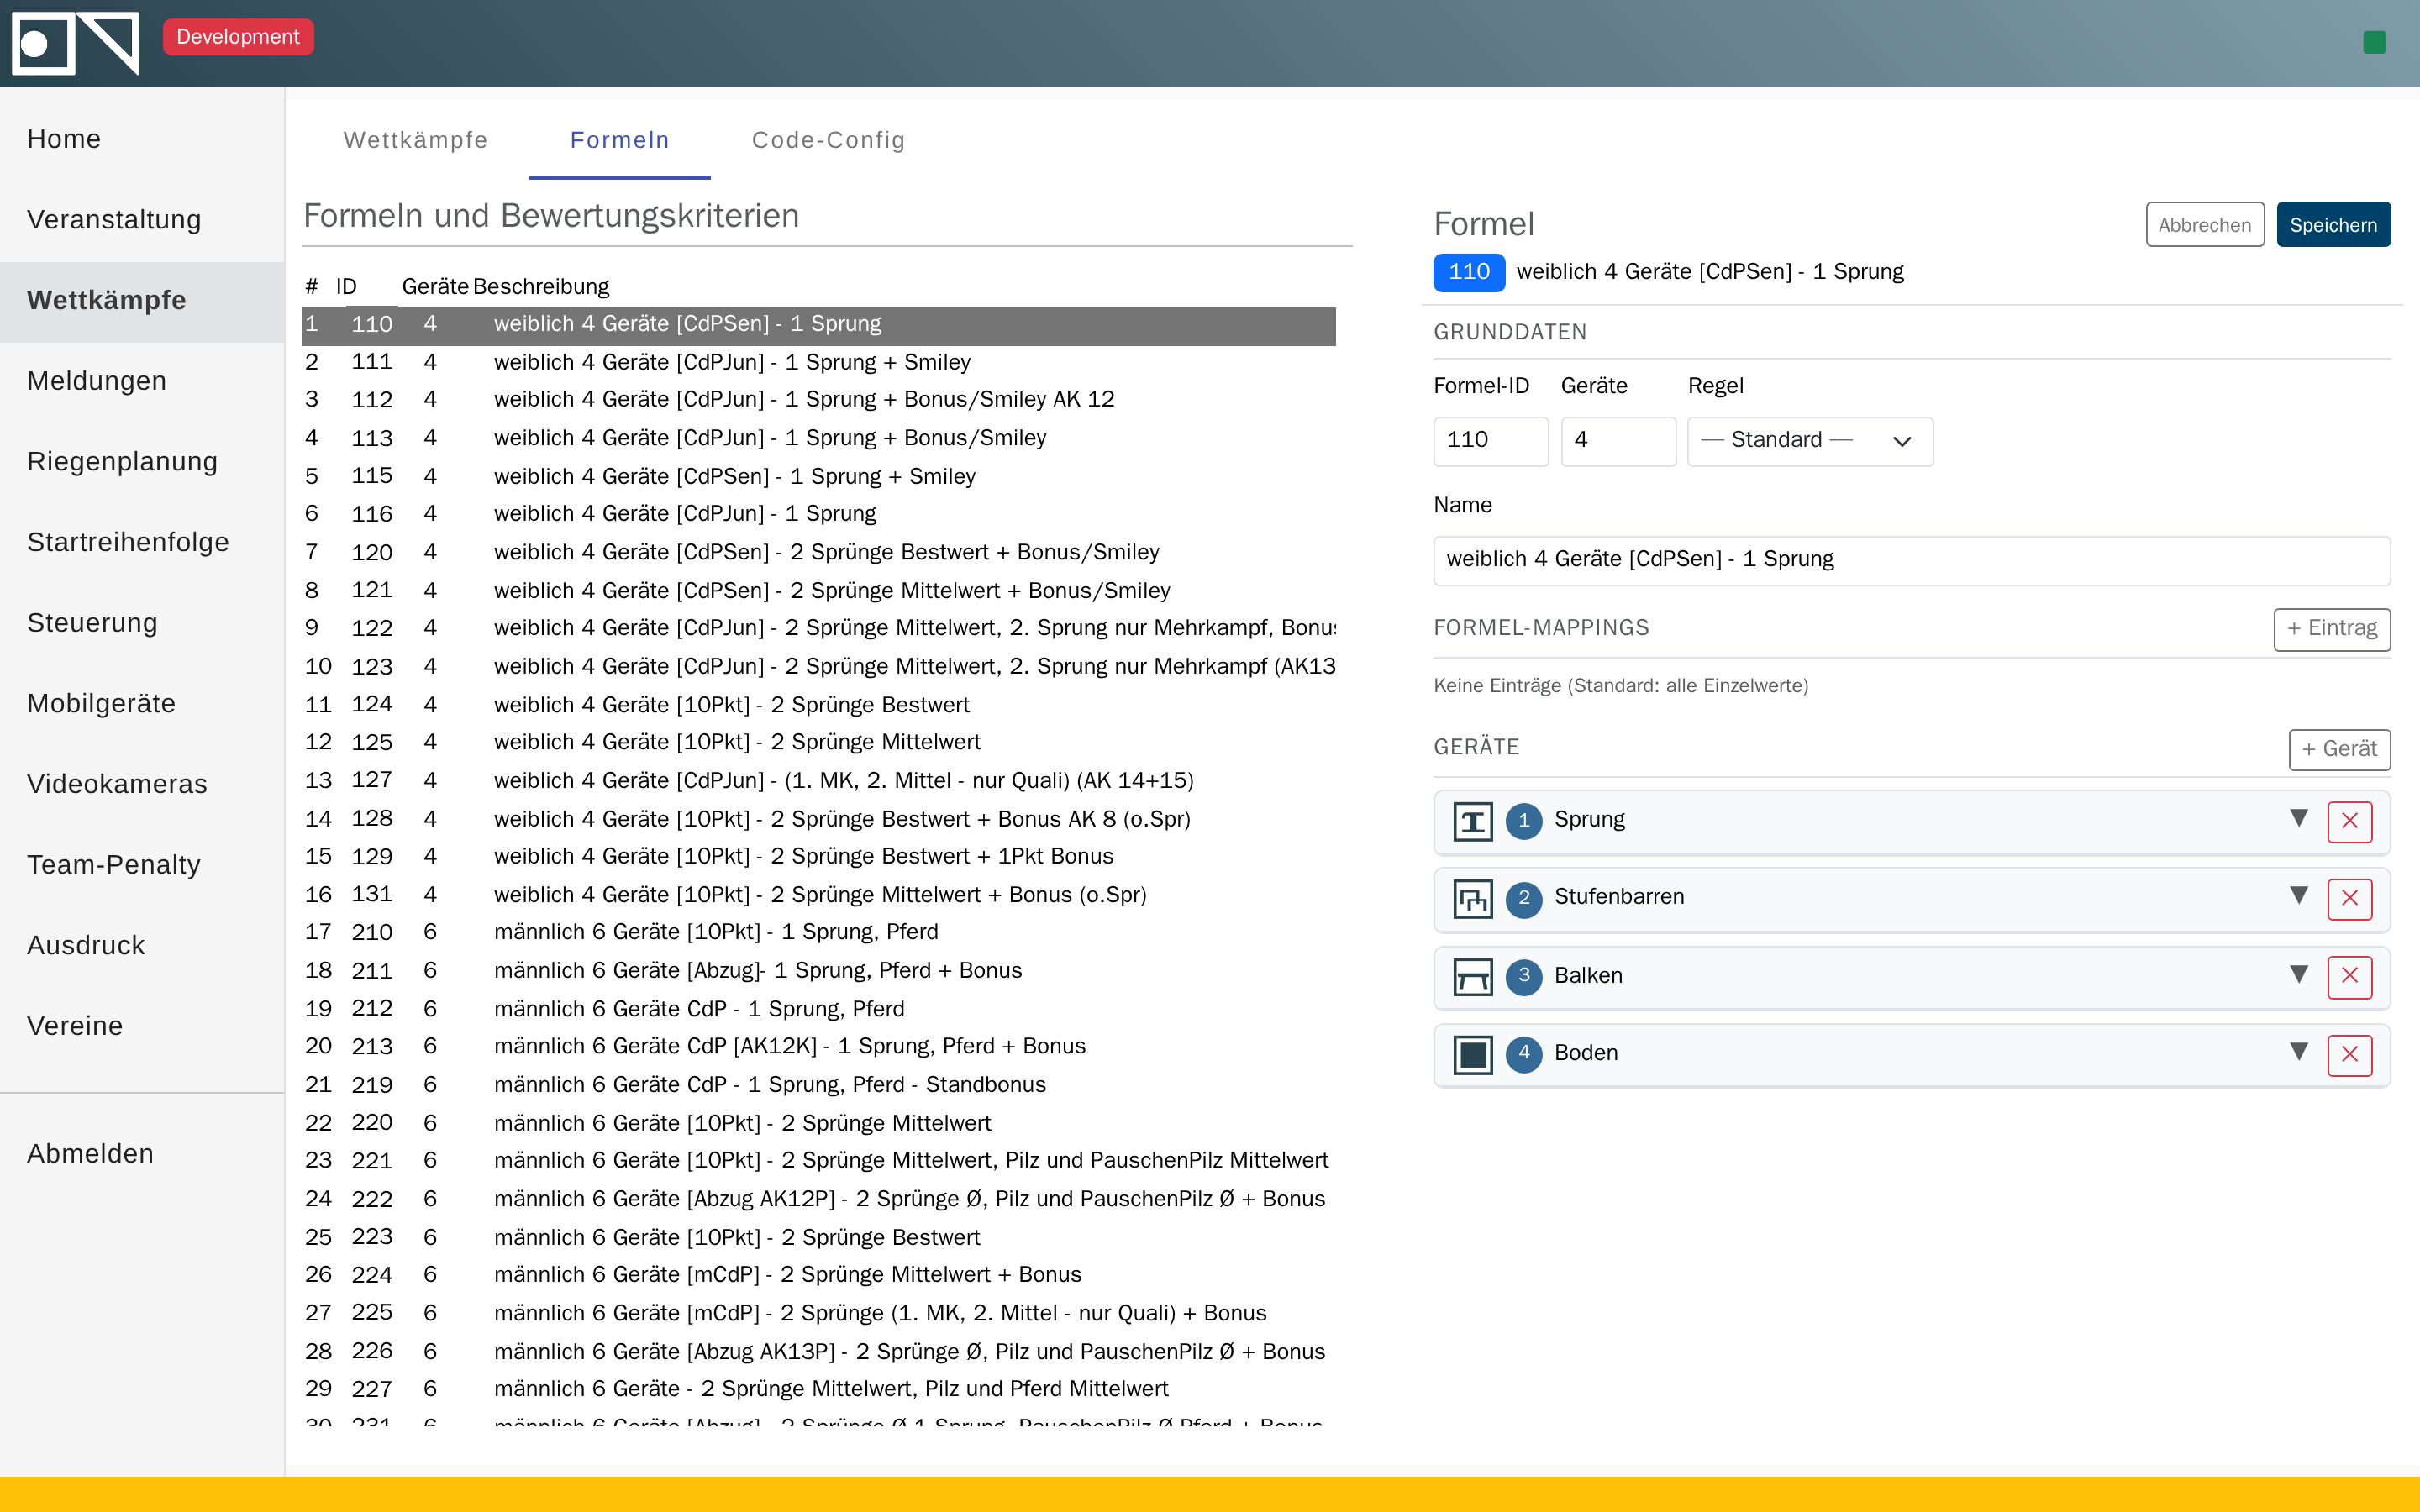Click the Balken apparatus icon
This screenshot has height=1512, width=2420.
click(x=1472, y=977)
